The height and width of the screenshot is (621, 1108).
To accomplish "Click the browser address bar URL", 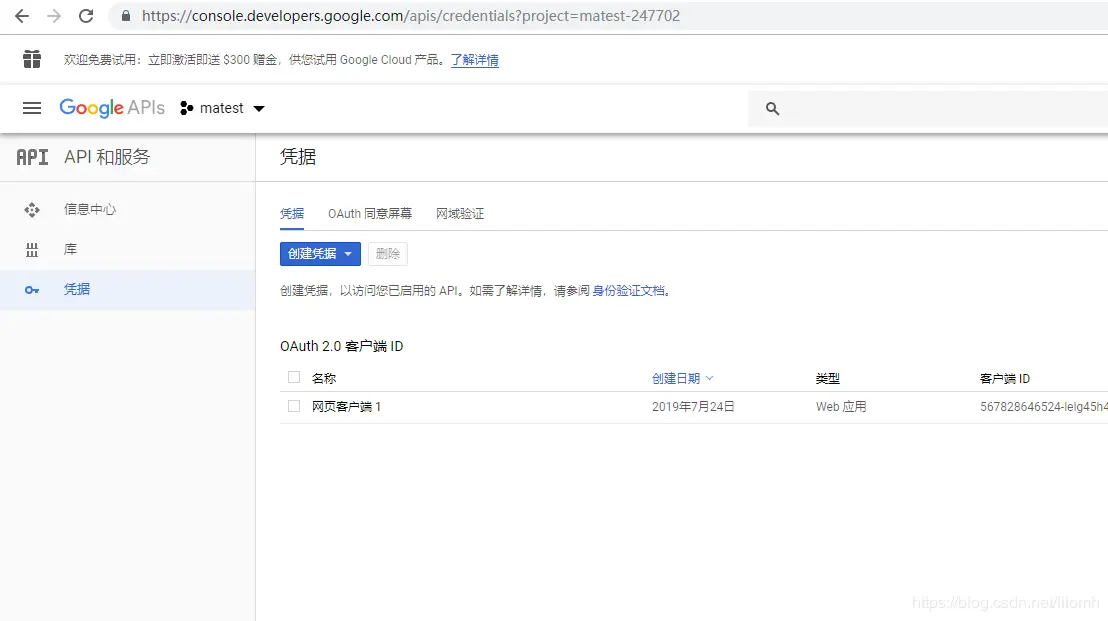I will pyautogui.click(x=411, y=16).
